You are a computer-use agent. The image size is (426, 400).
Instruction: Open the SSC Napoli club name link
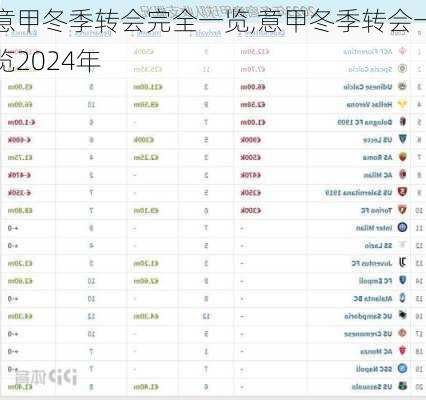[x=374, y=369]
